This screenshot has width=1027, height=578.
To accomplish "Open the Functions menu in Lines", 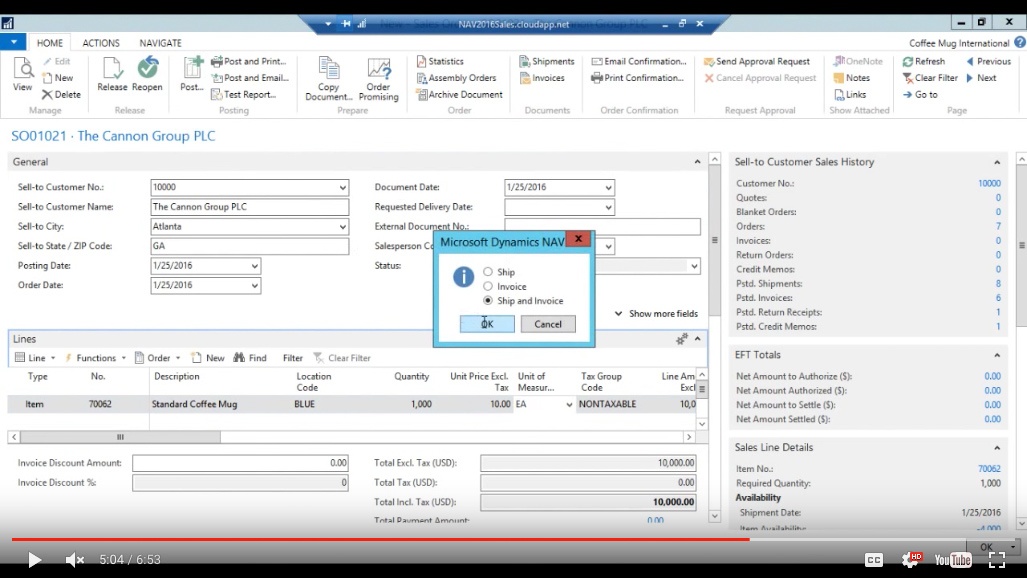I will pos(95,358).
